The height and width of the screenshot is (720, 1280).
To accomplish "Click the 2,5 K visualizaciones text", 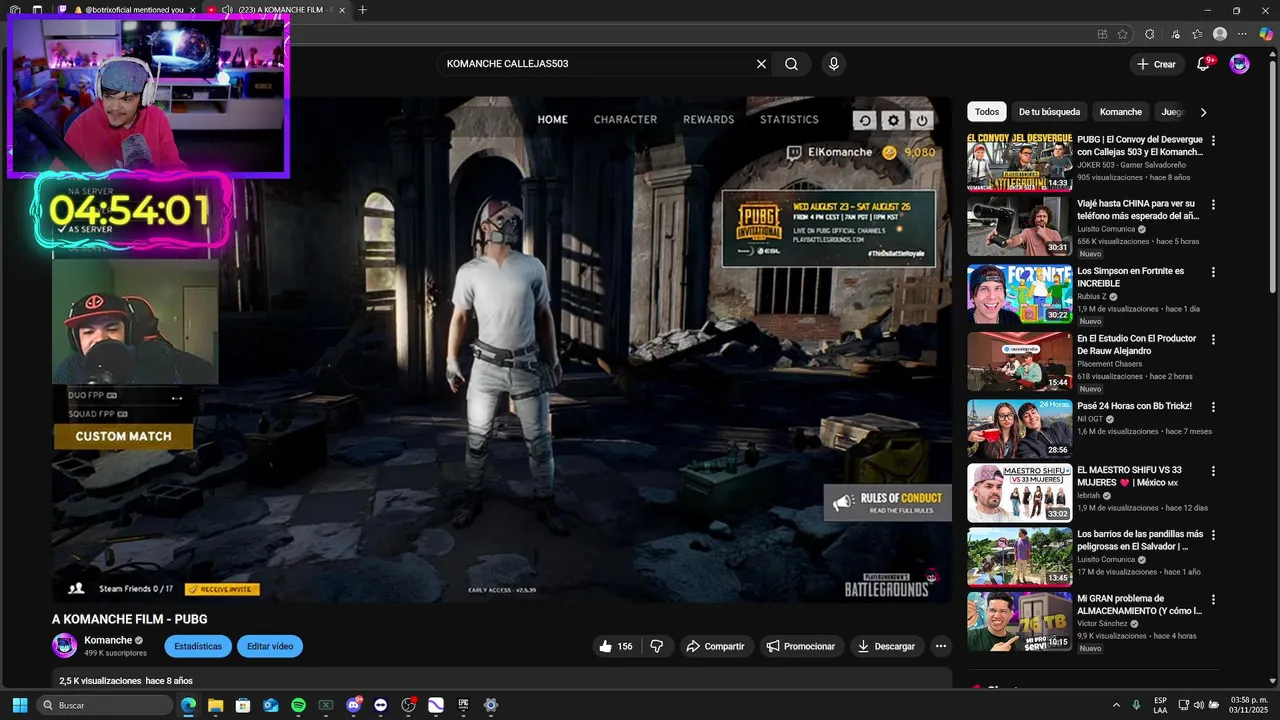I will [100, 681].
